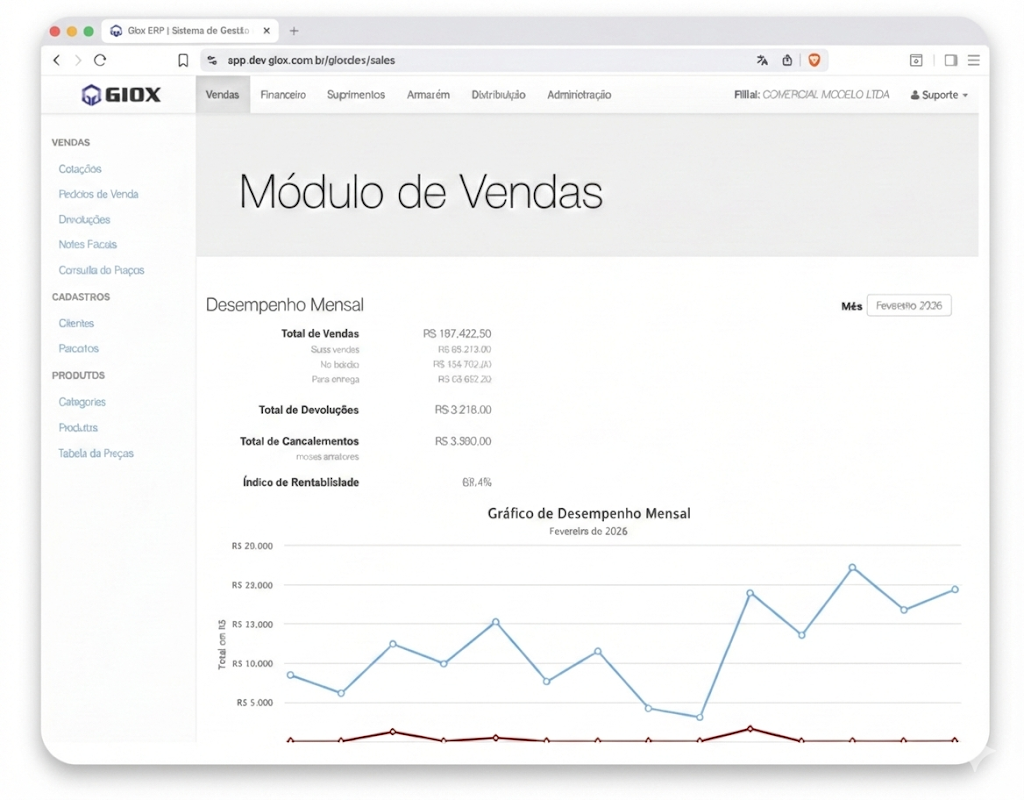Open the Brave shields icon
The width and height of the screenshot is (1024, 800).
814,60
